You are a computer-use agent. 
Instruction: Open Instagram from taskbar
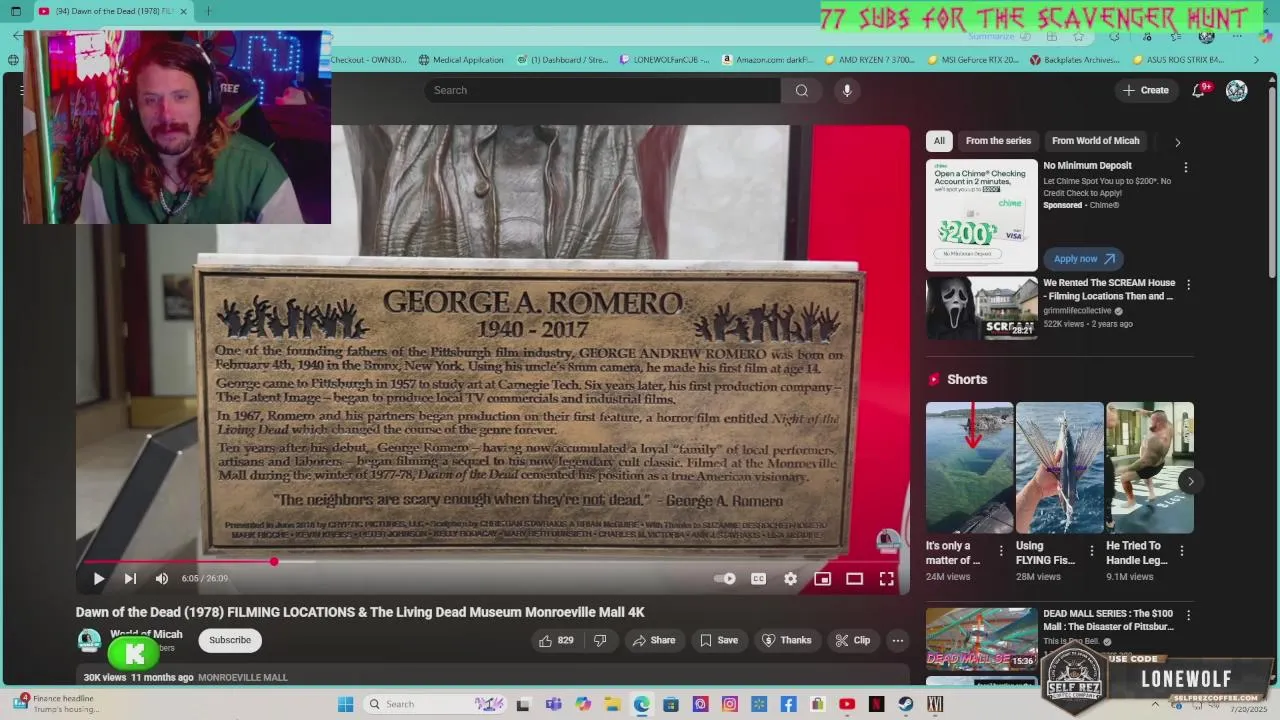(729, 704)
